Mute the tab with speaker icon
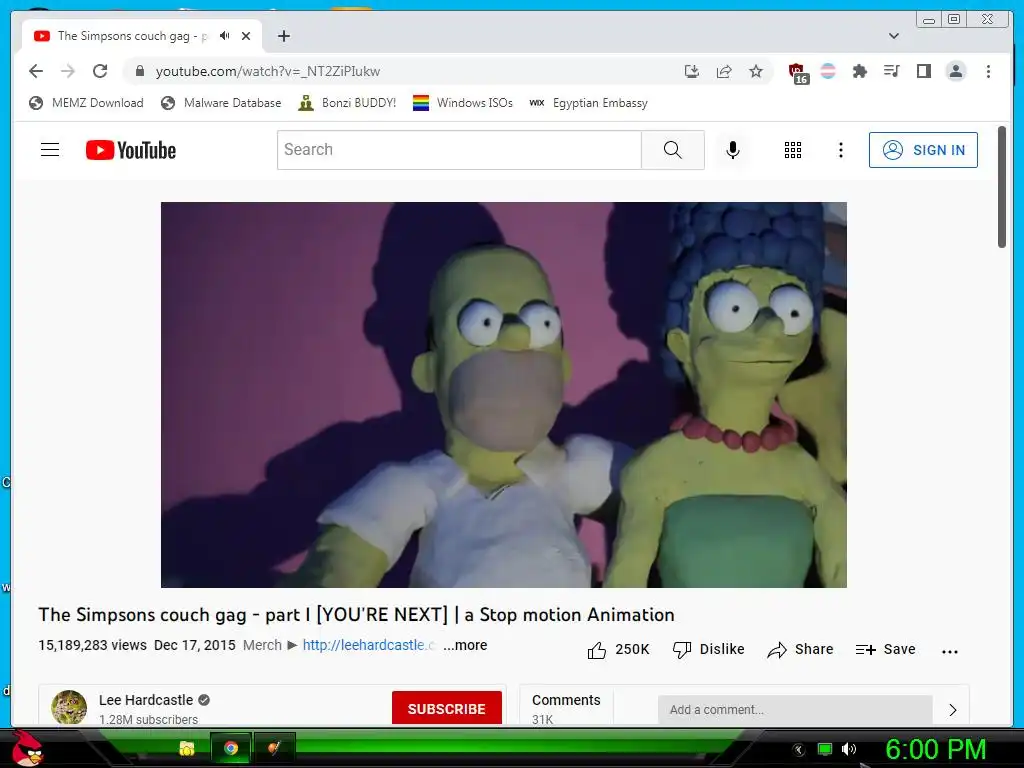 point(225,36)
